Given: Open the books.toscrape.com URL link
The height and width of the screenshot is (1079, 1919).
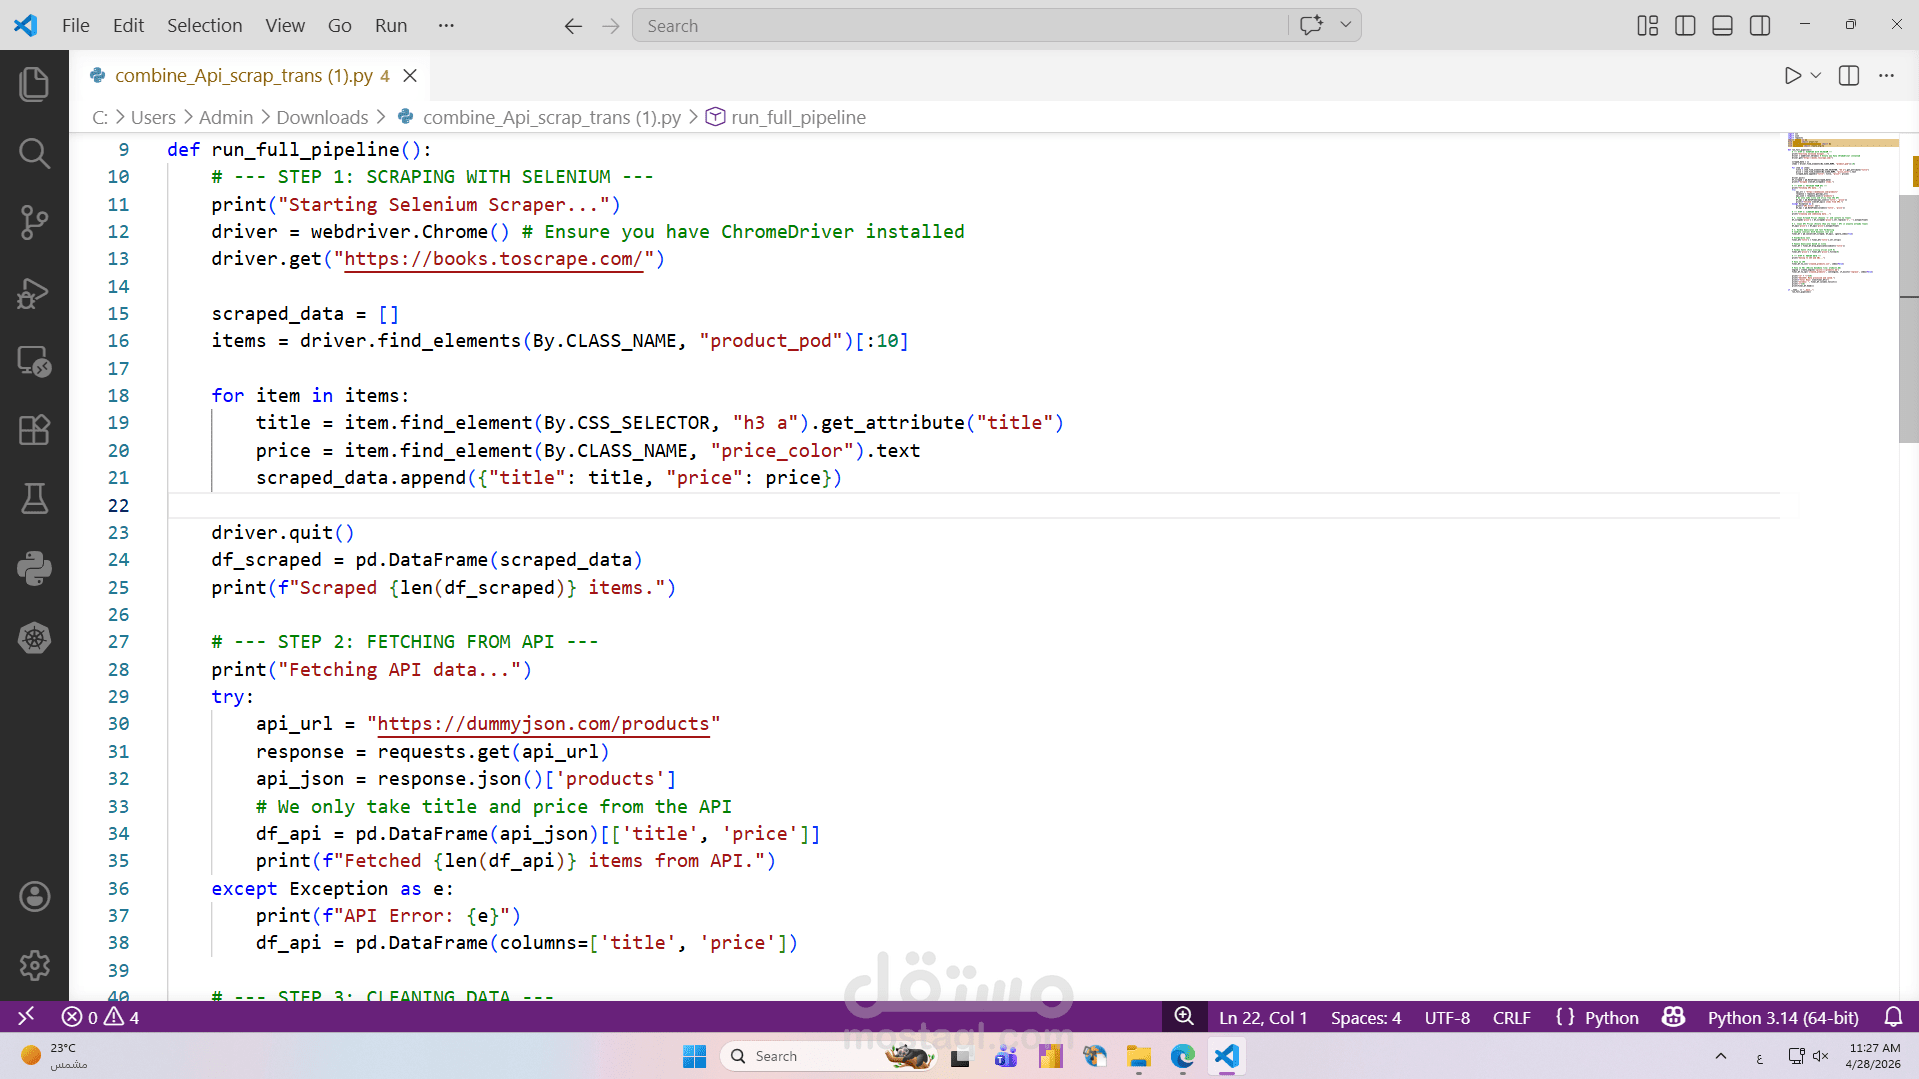Looking at the screenshot, I should 493,259.
